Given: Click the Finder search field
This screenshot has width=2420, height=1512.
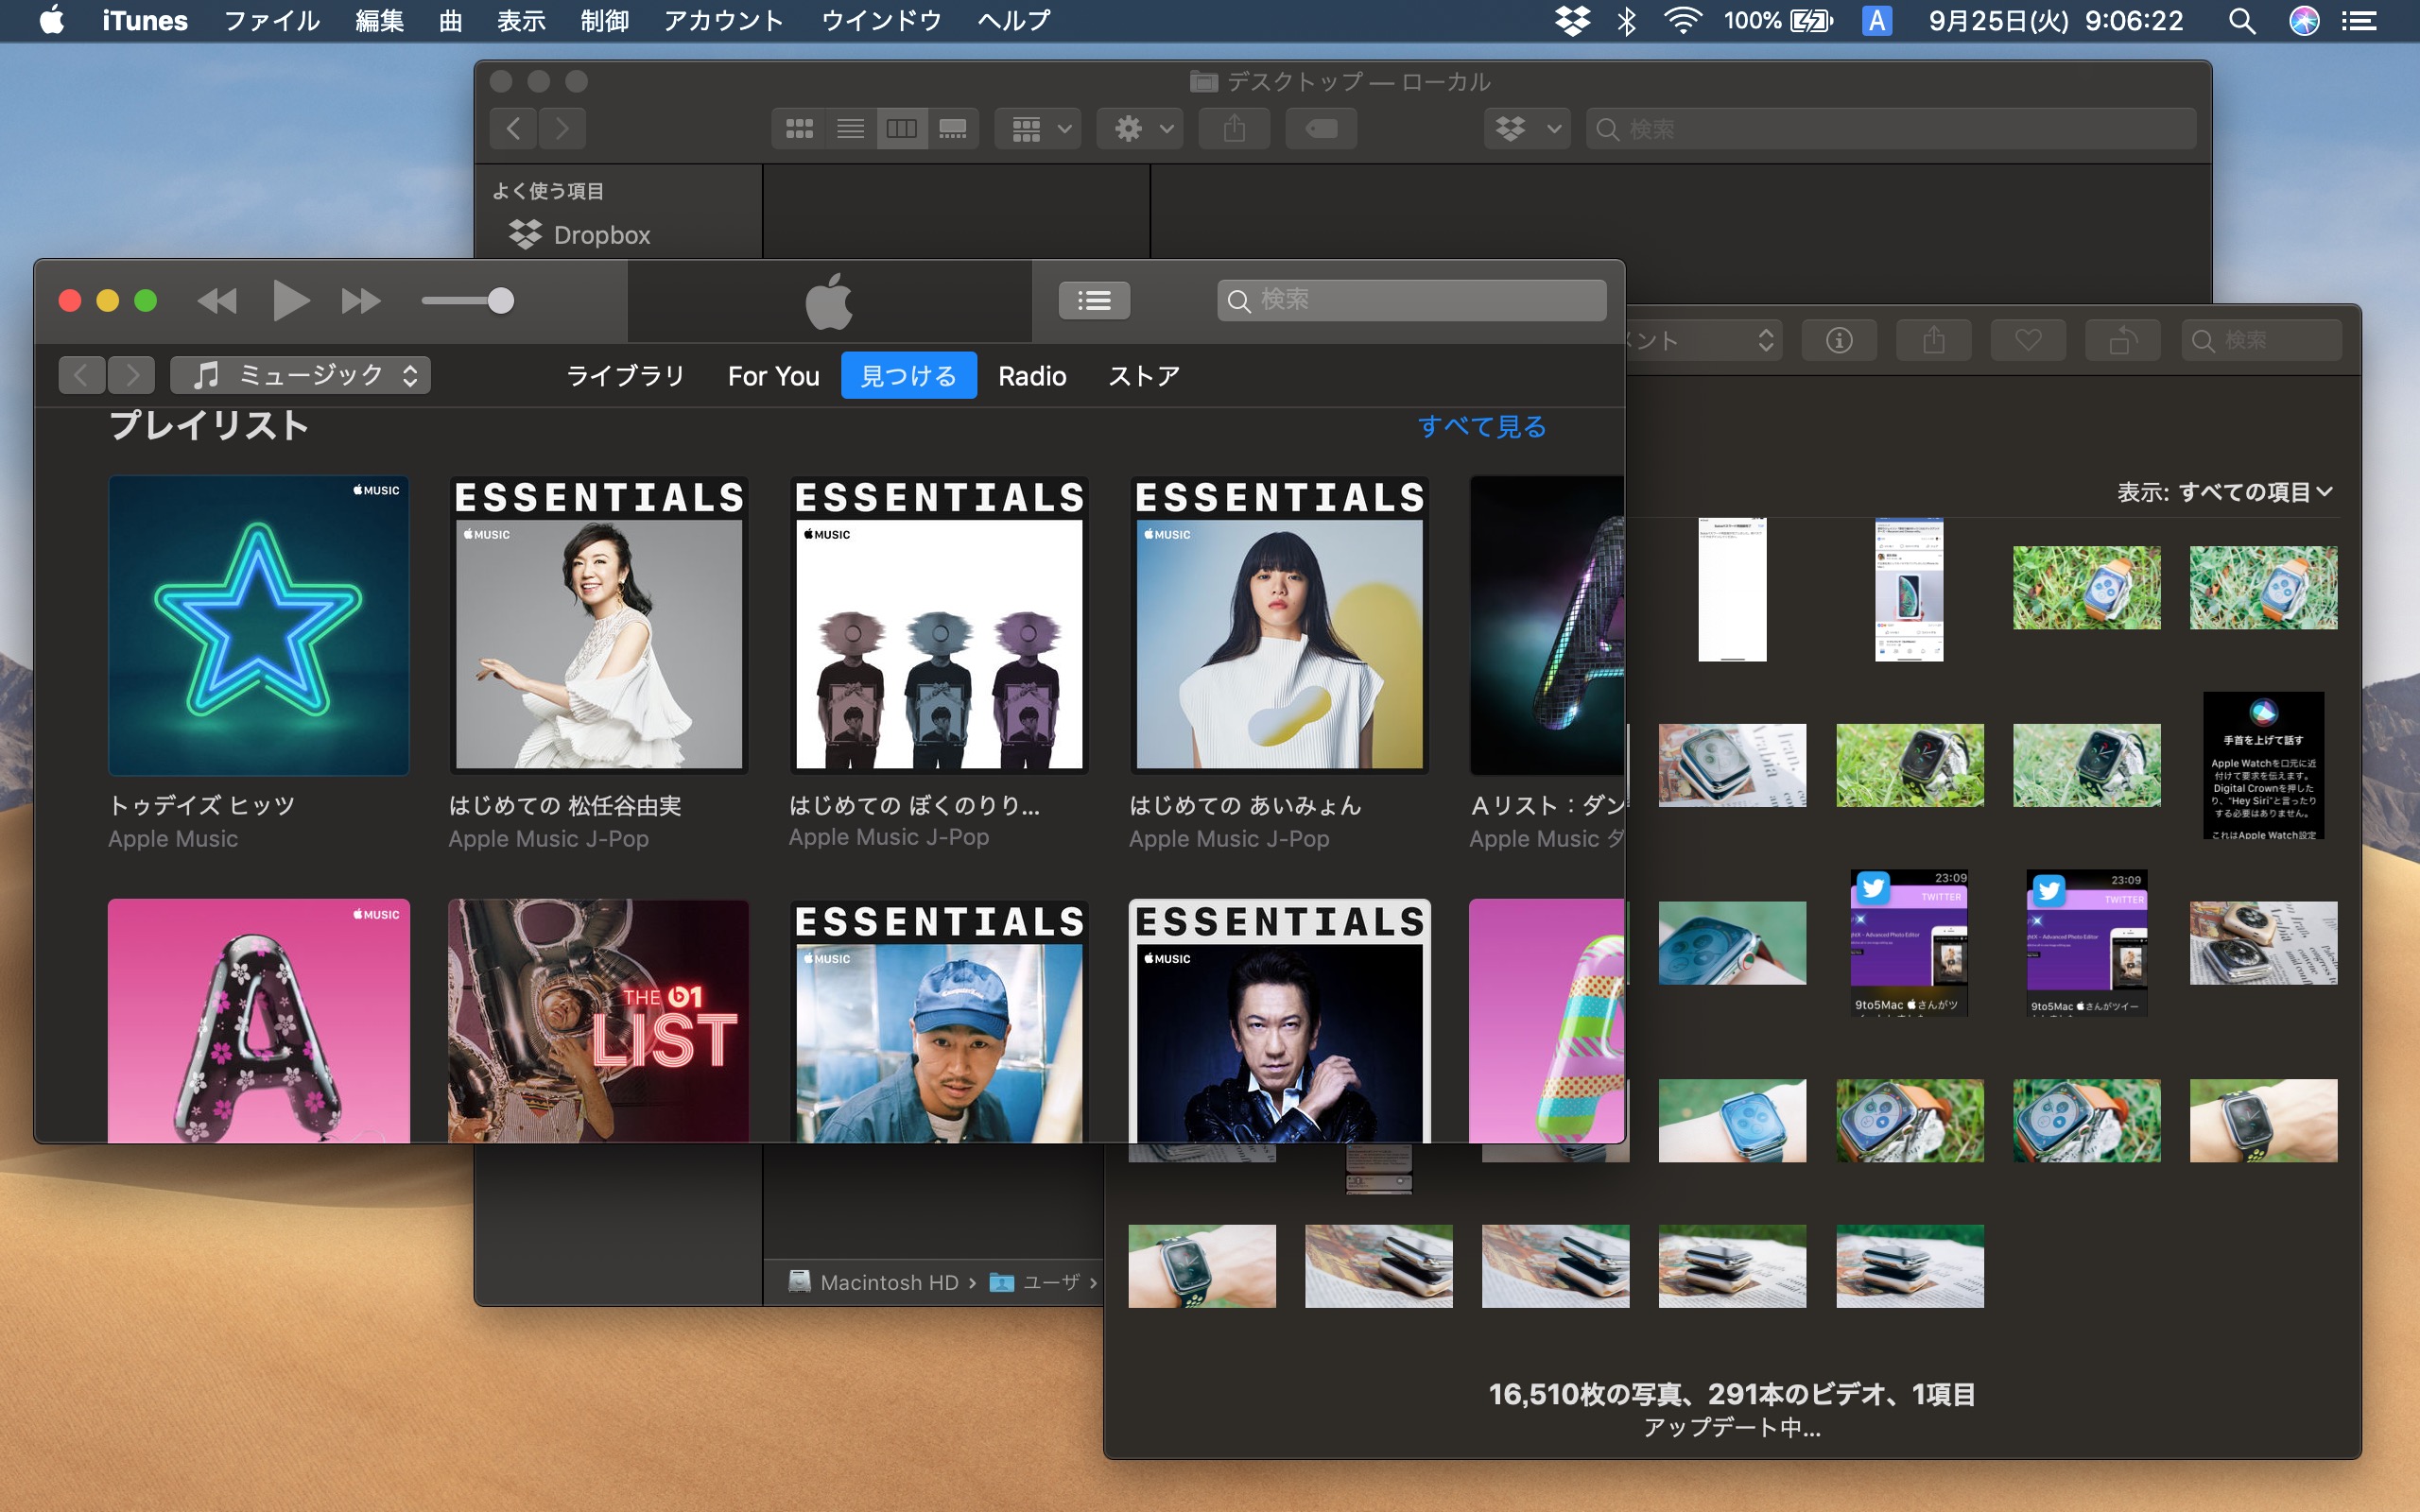Looking at the screenshot, I should 1891,129.
